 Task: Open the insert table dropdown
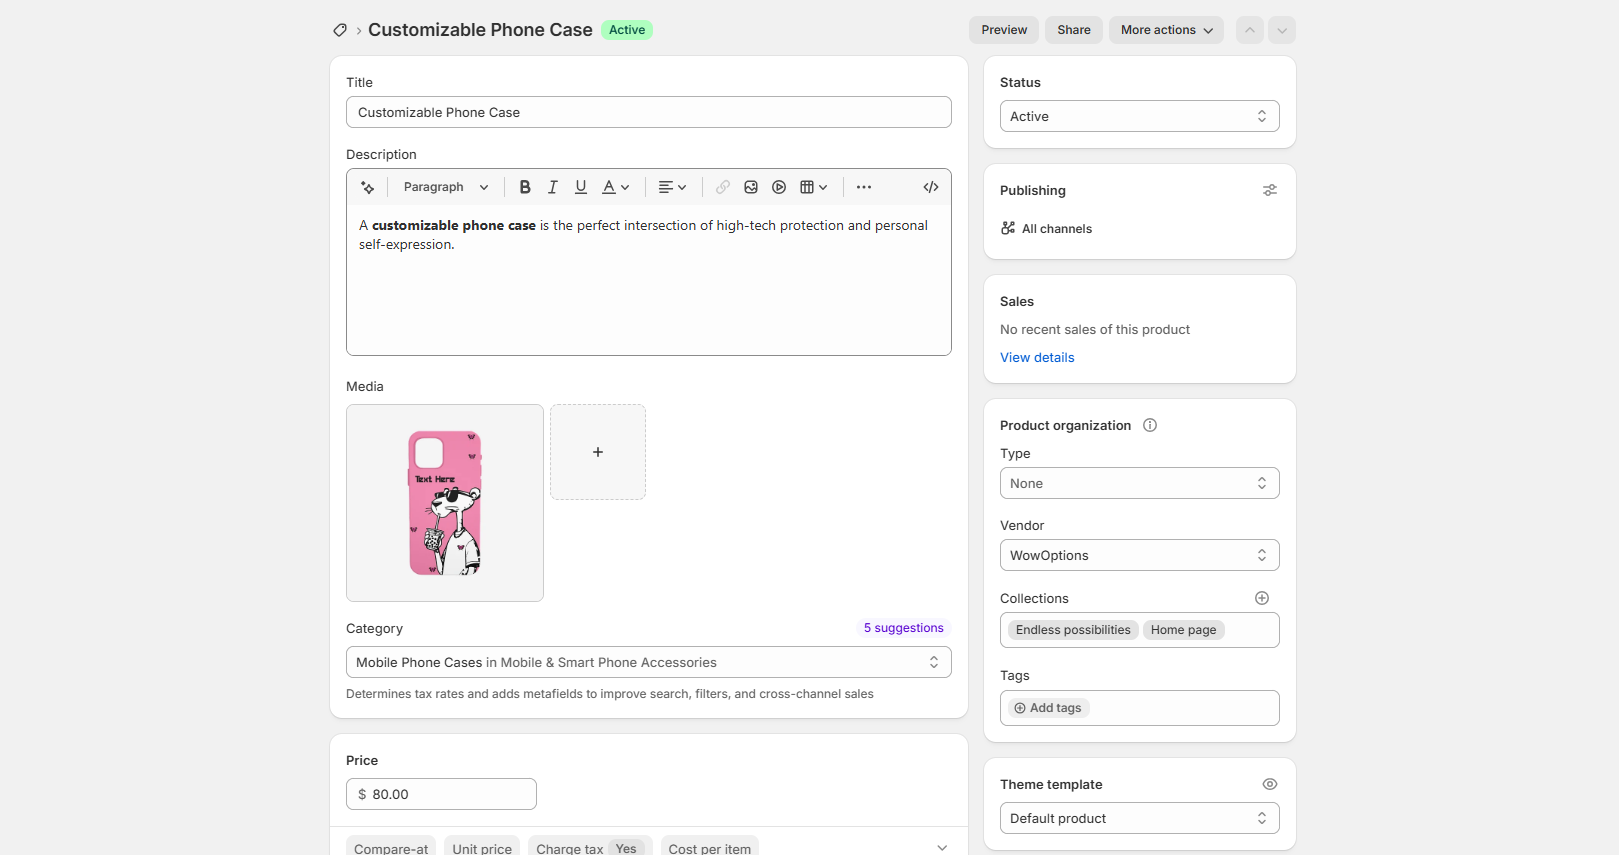[814, 187]
